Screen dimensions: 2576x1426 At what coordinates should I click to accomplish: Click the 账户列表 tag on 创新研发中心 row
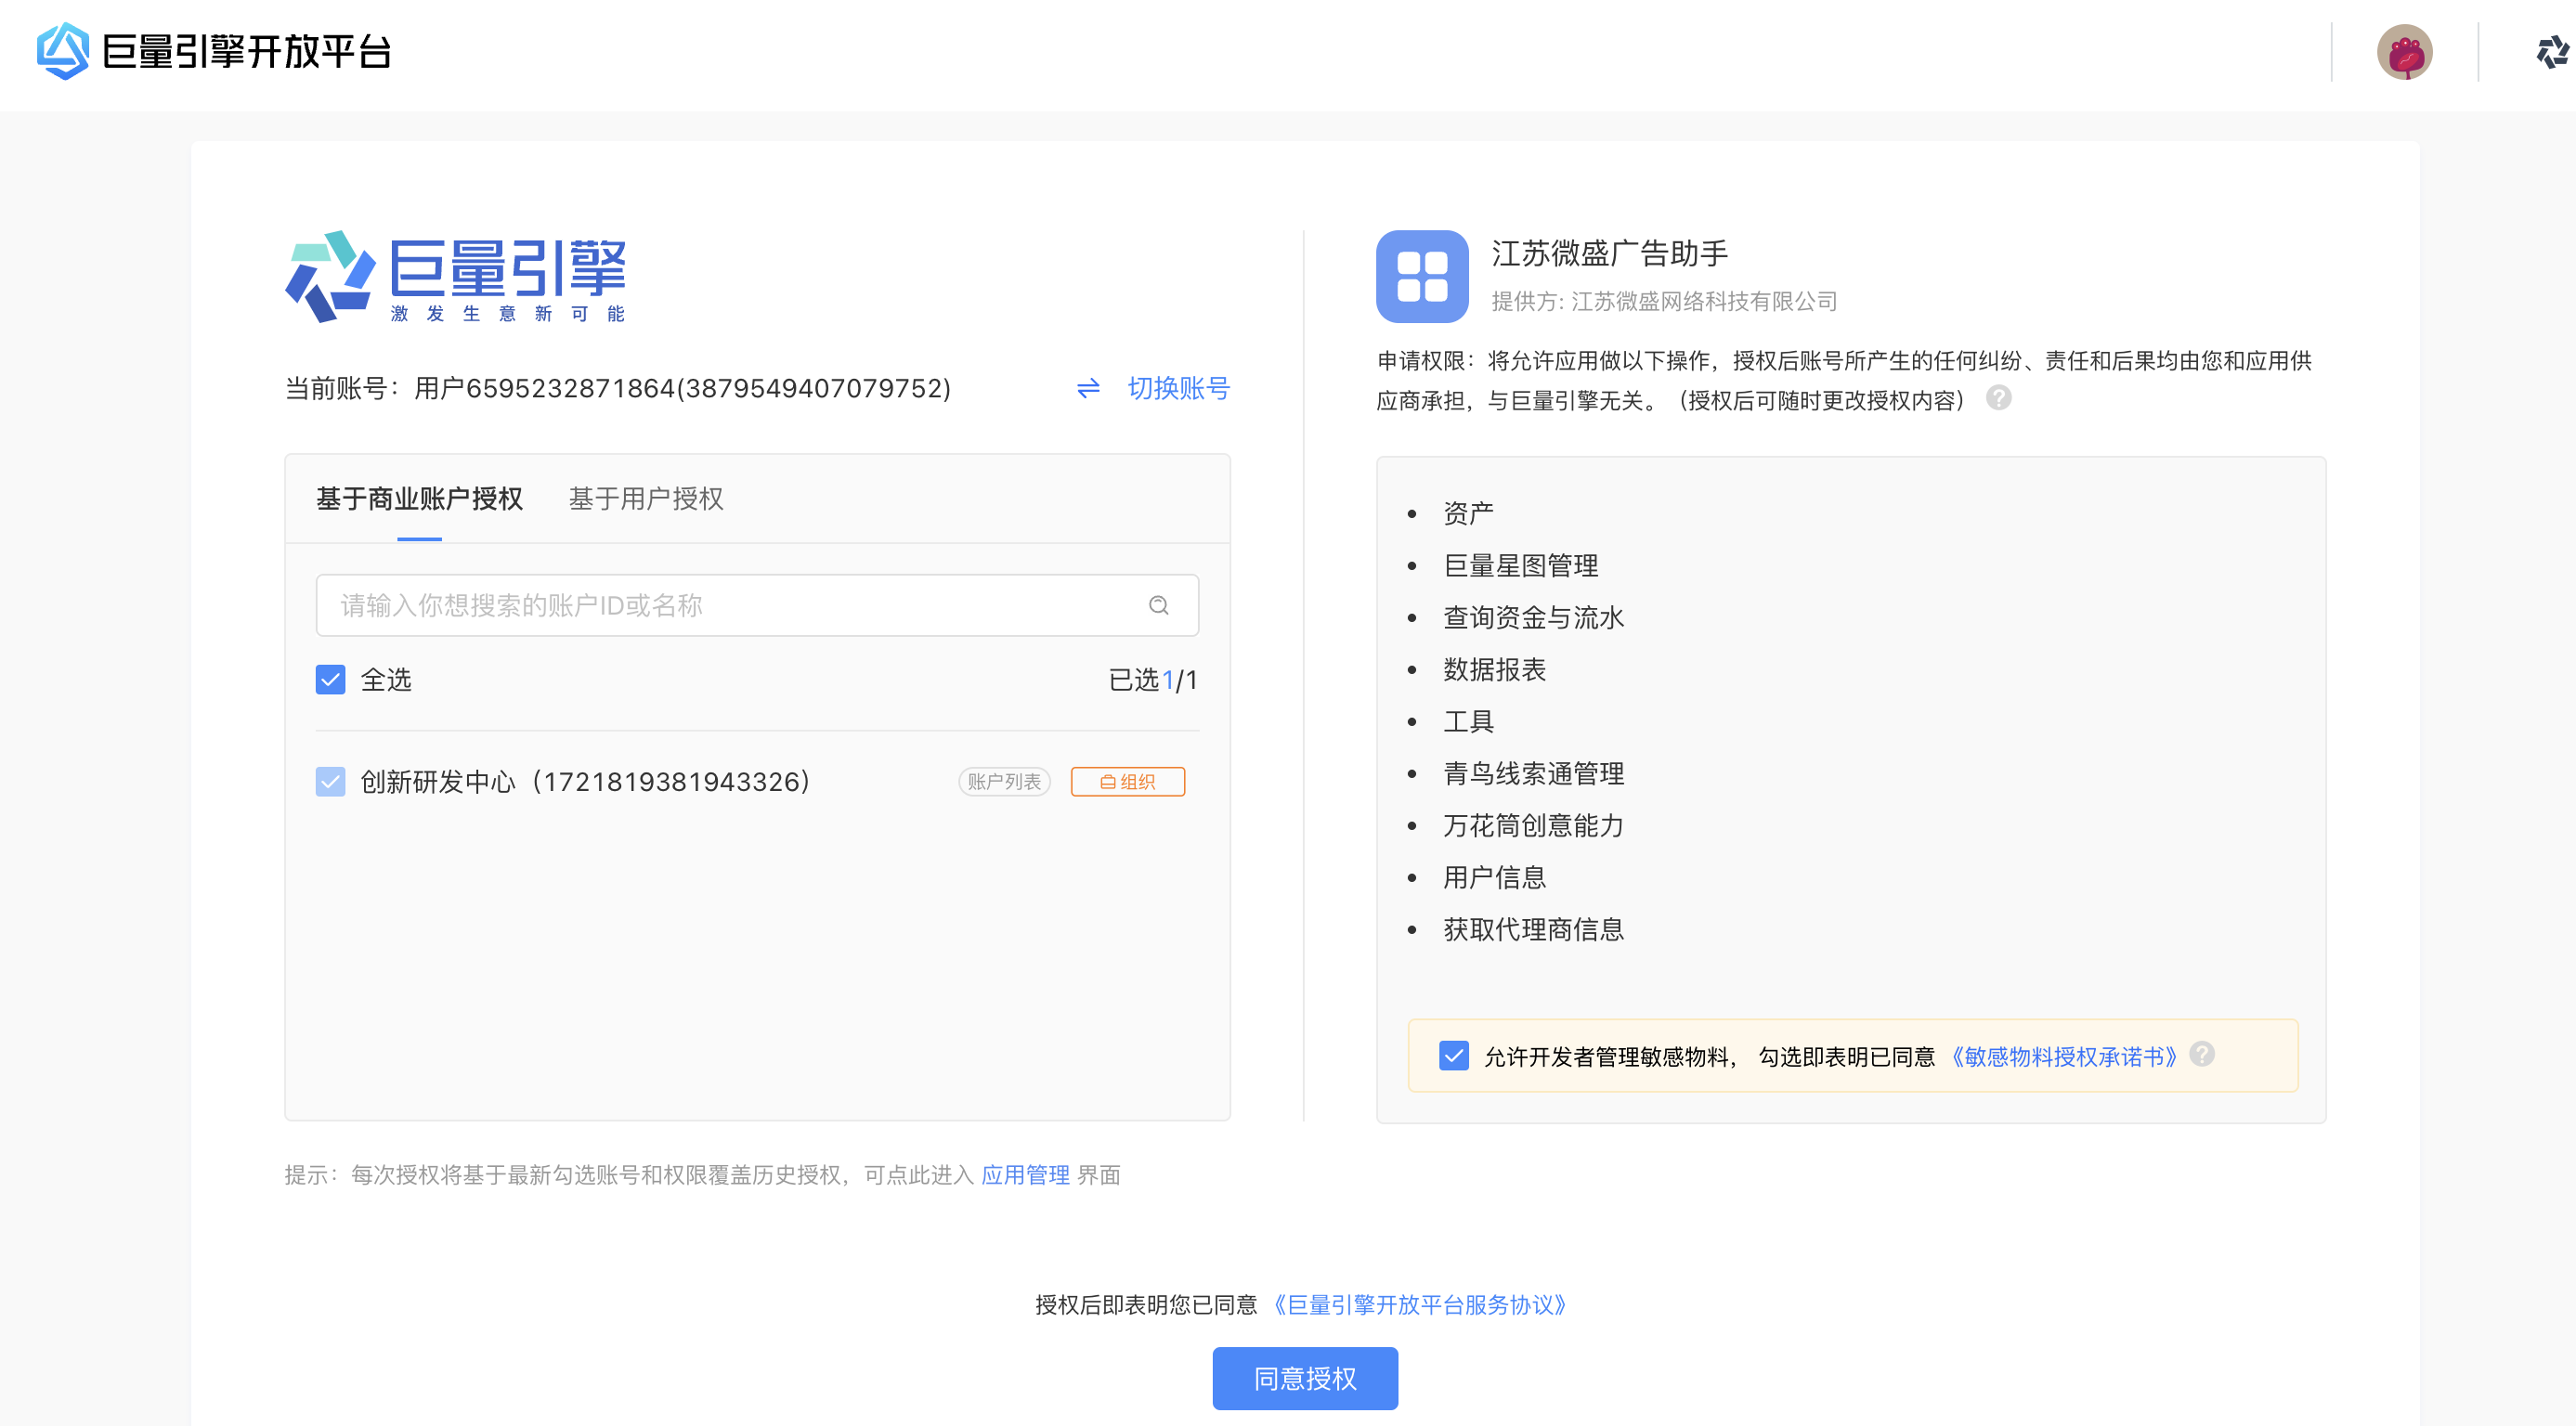coord(1004,782)
